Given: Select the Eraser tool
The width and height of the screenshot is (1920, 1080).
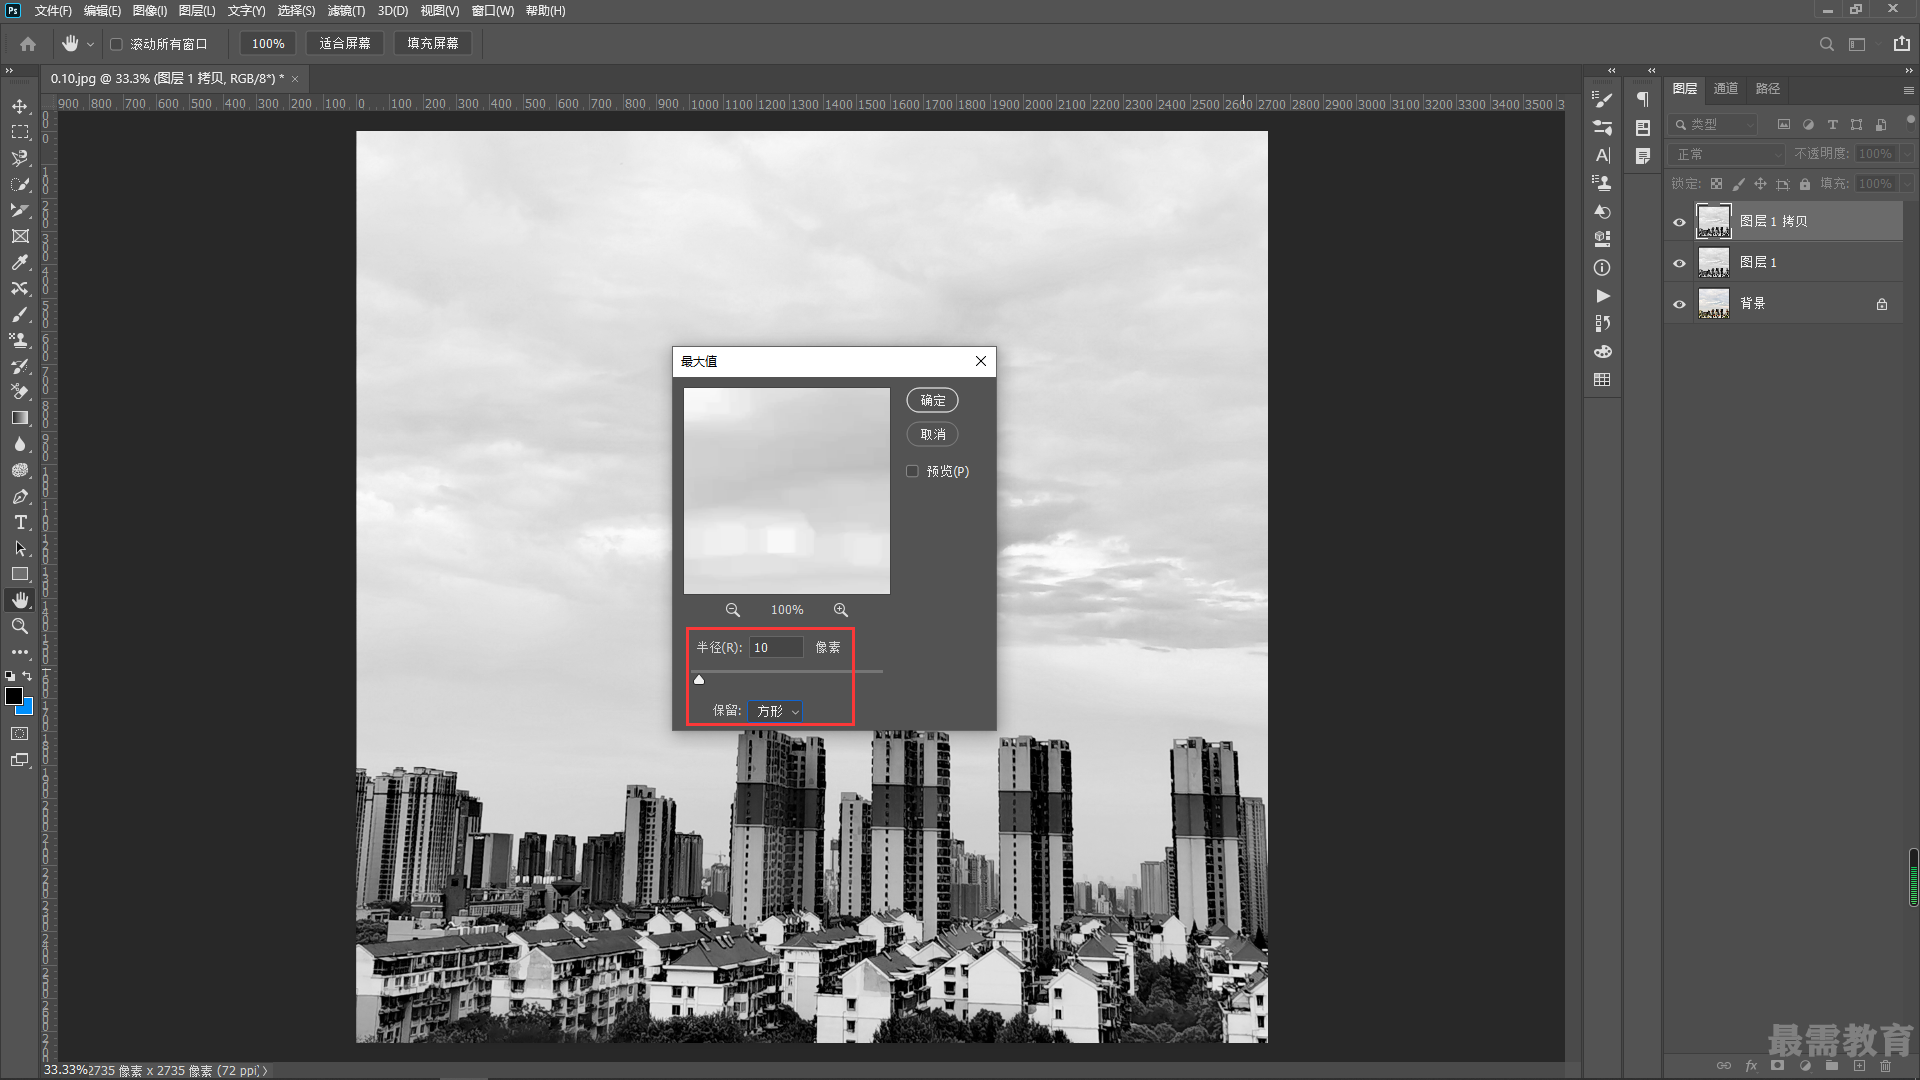Looking at the screenshot, I should pyautogui.click(x=20, y=392).
